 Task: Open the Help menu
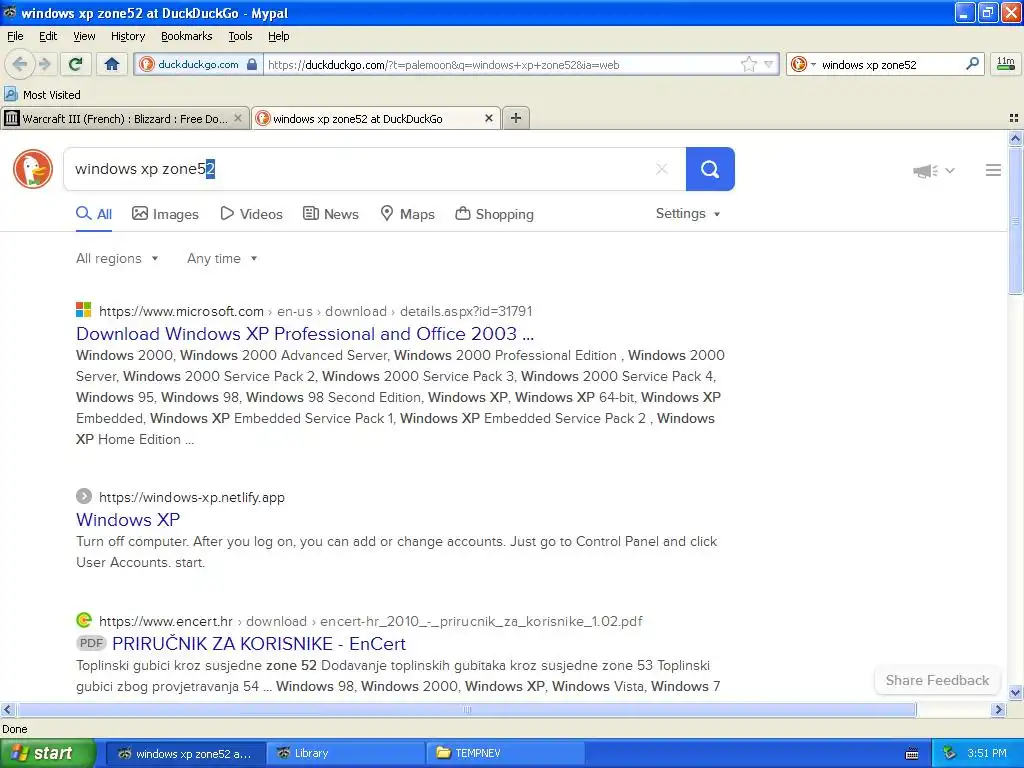coord(279,36)
